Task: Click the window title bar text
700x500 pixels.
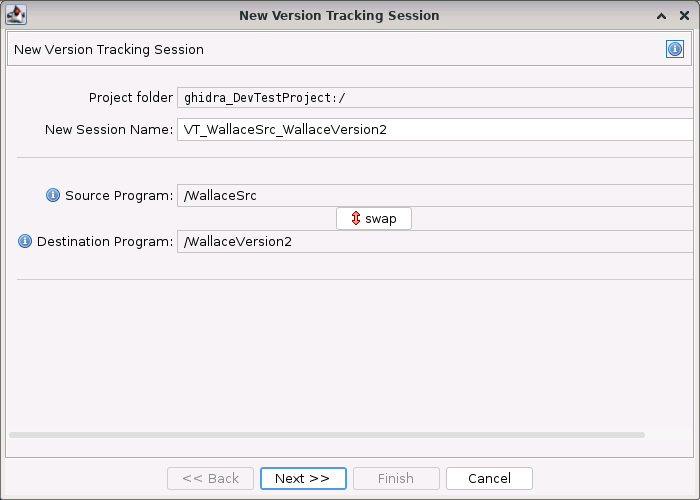Action: (339, 16)
